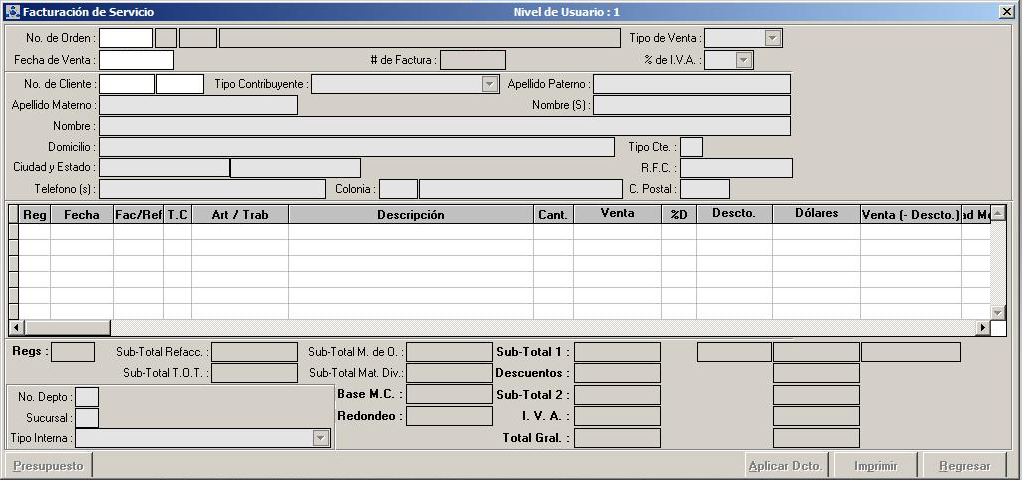Open the Tipo de Venta dropdown

772,38
